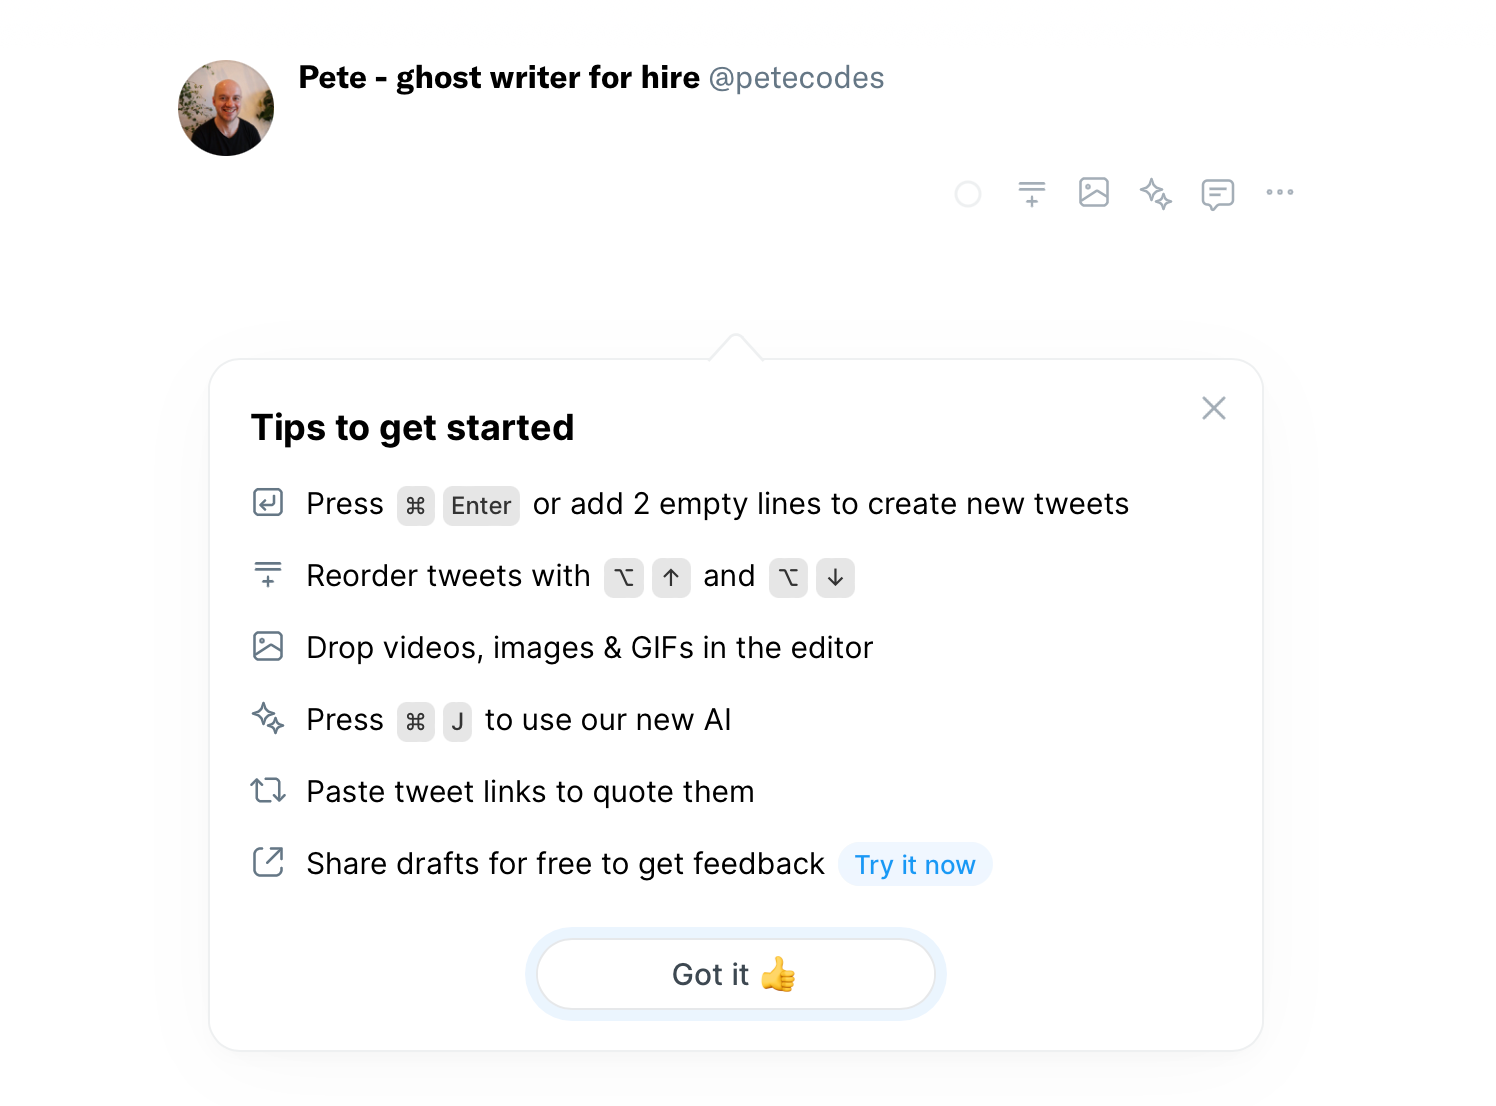Viewport: 1496px width, 1106px height.
Task: Click the share icon beside Share drafts tip
Action: [268, 862]
